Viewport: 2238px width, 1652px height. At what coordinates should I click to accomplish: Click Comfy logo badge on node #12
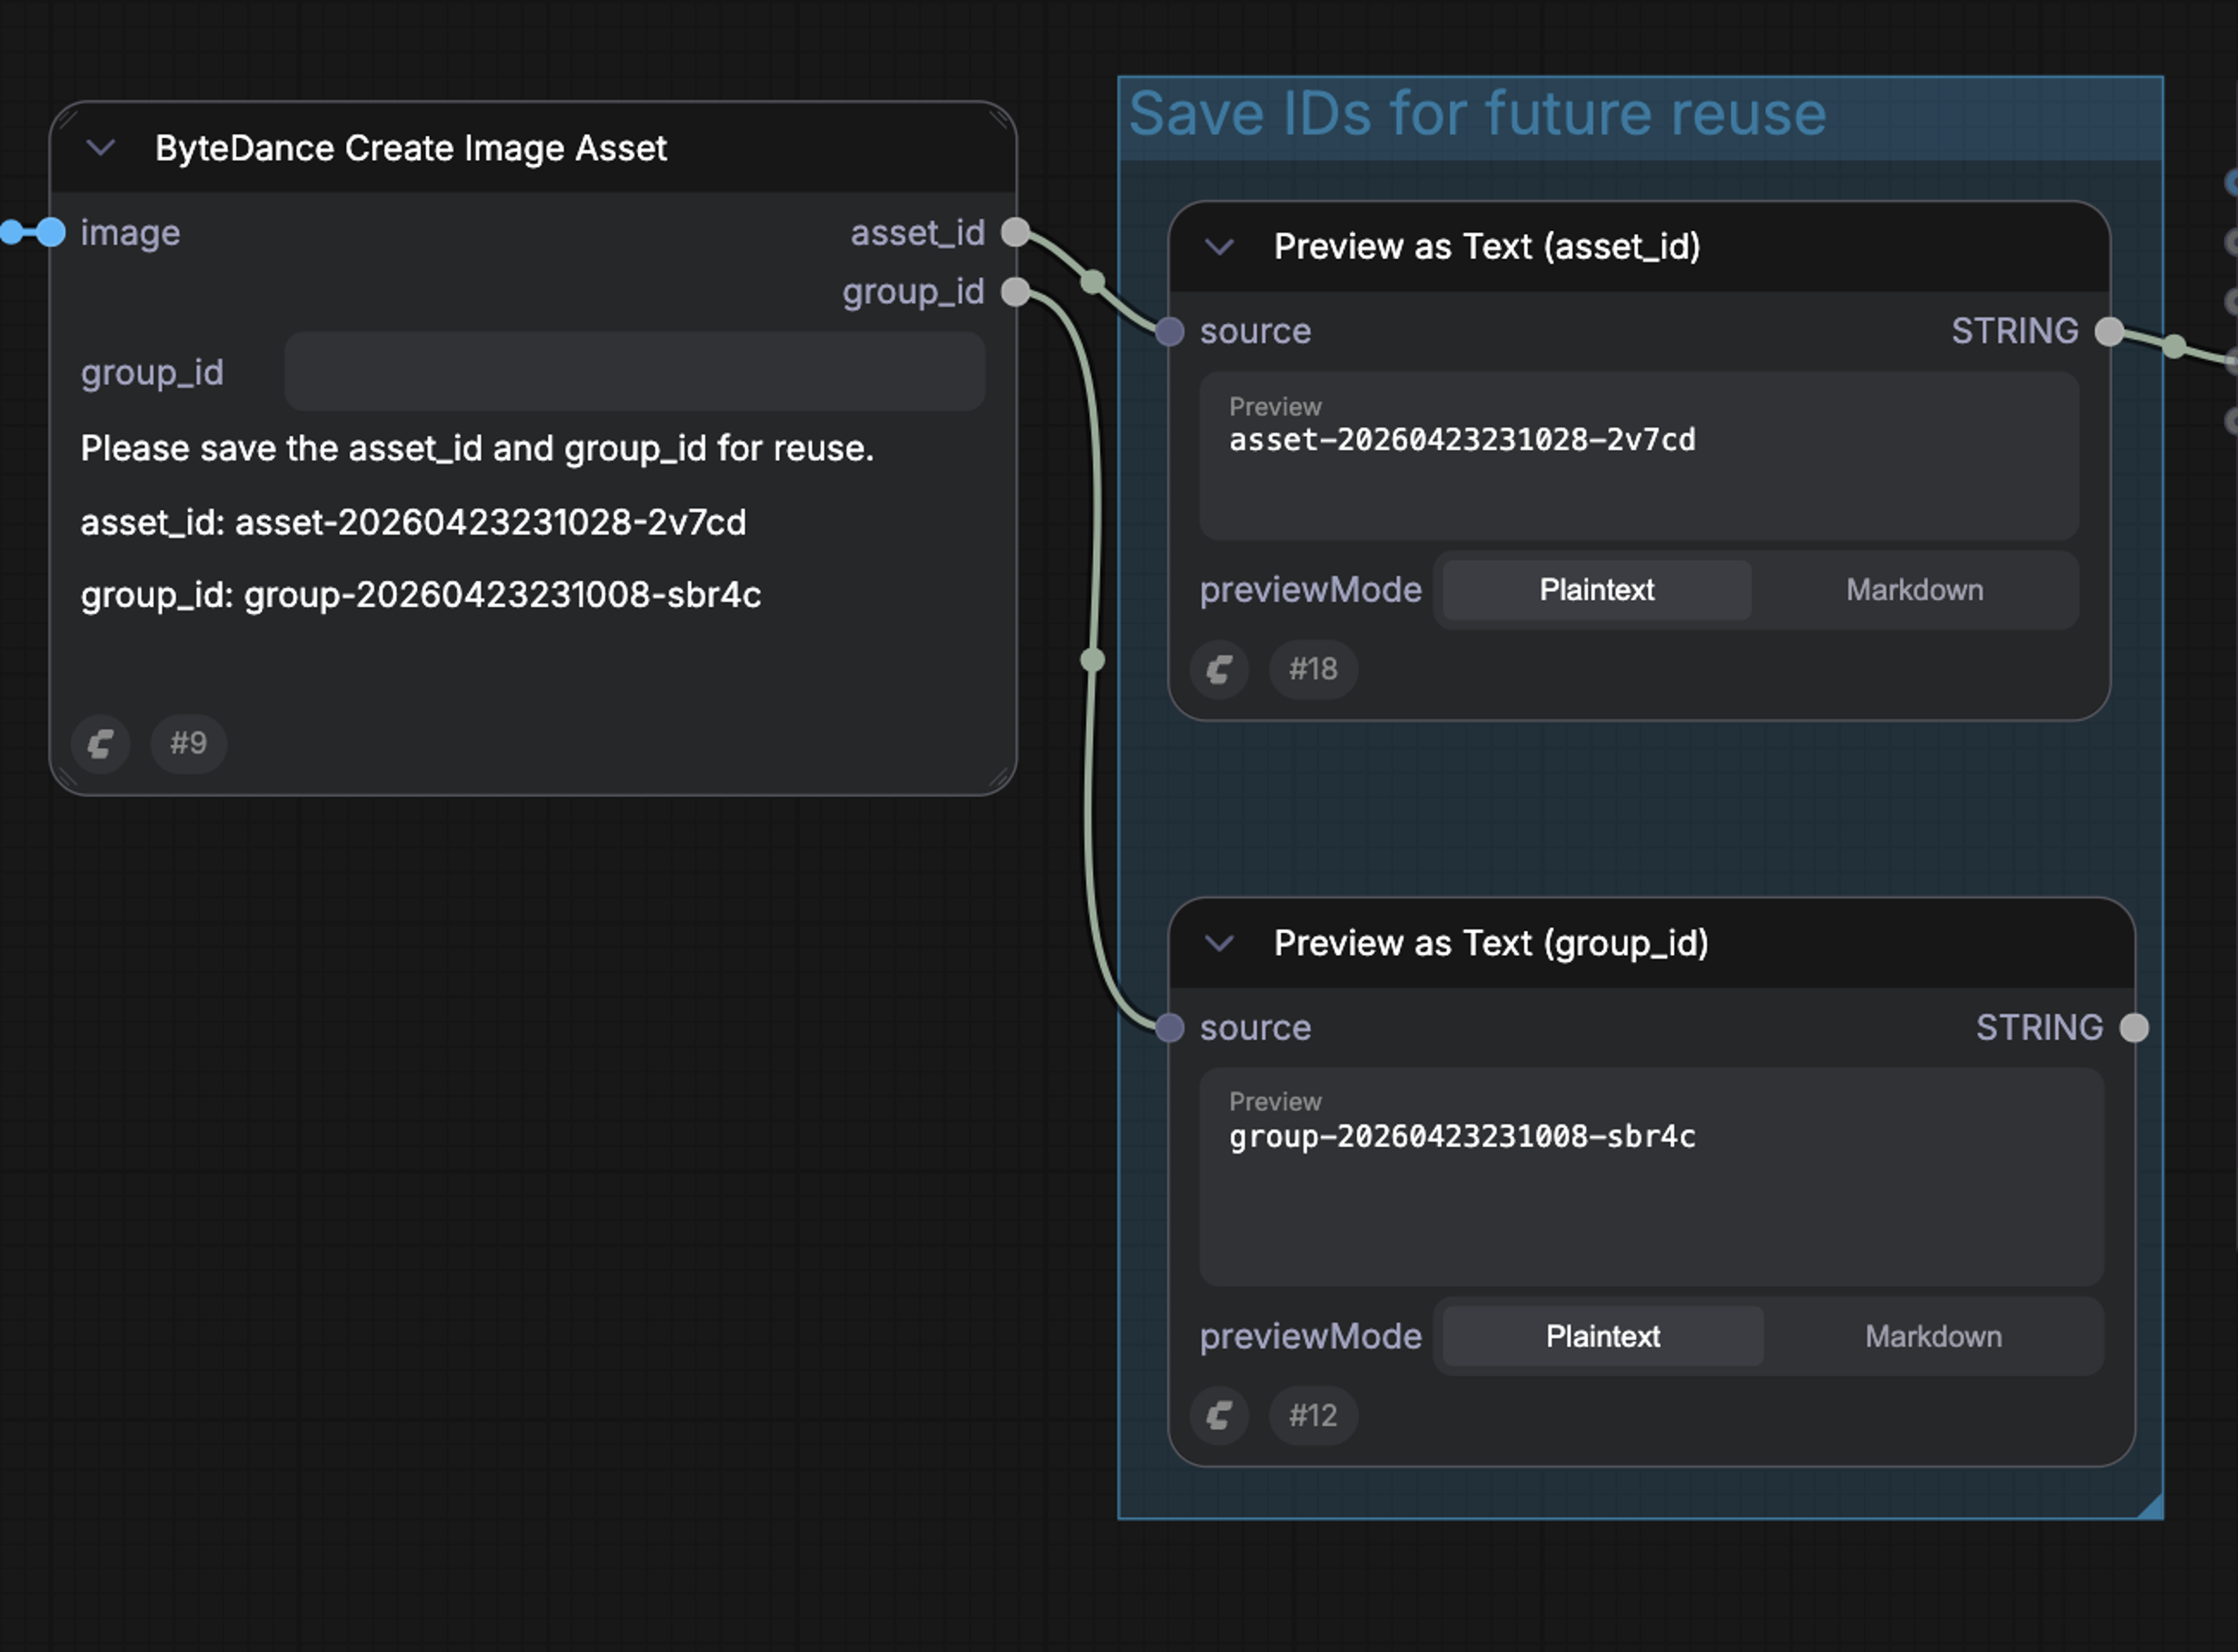(1218, 1415)
